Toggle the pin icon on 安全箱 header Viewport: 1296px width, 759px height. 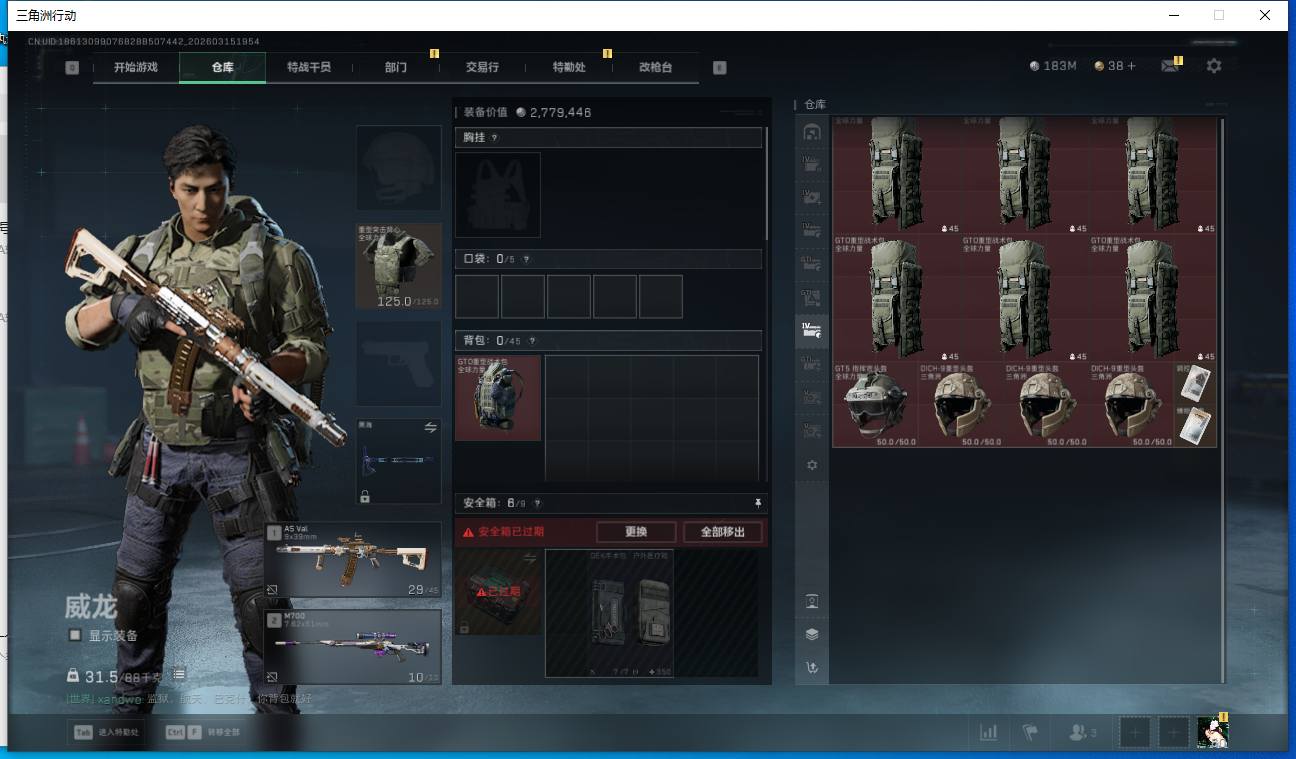coord(758,503)
